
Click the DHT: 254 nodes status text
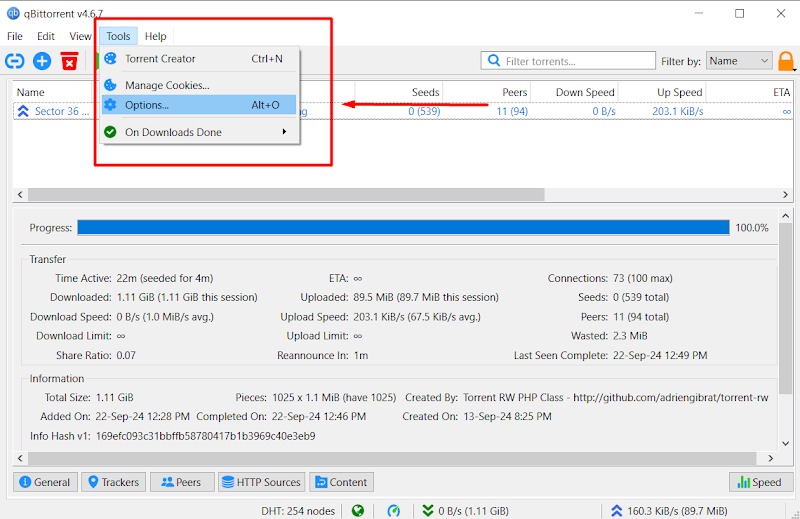(298, 511)
